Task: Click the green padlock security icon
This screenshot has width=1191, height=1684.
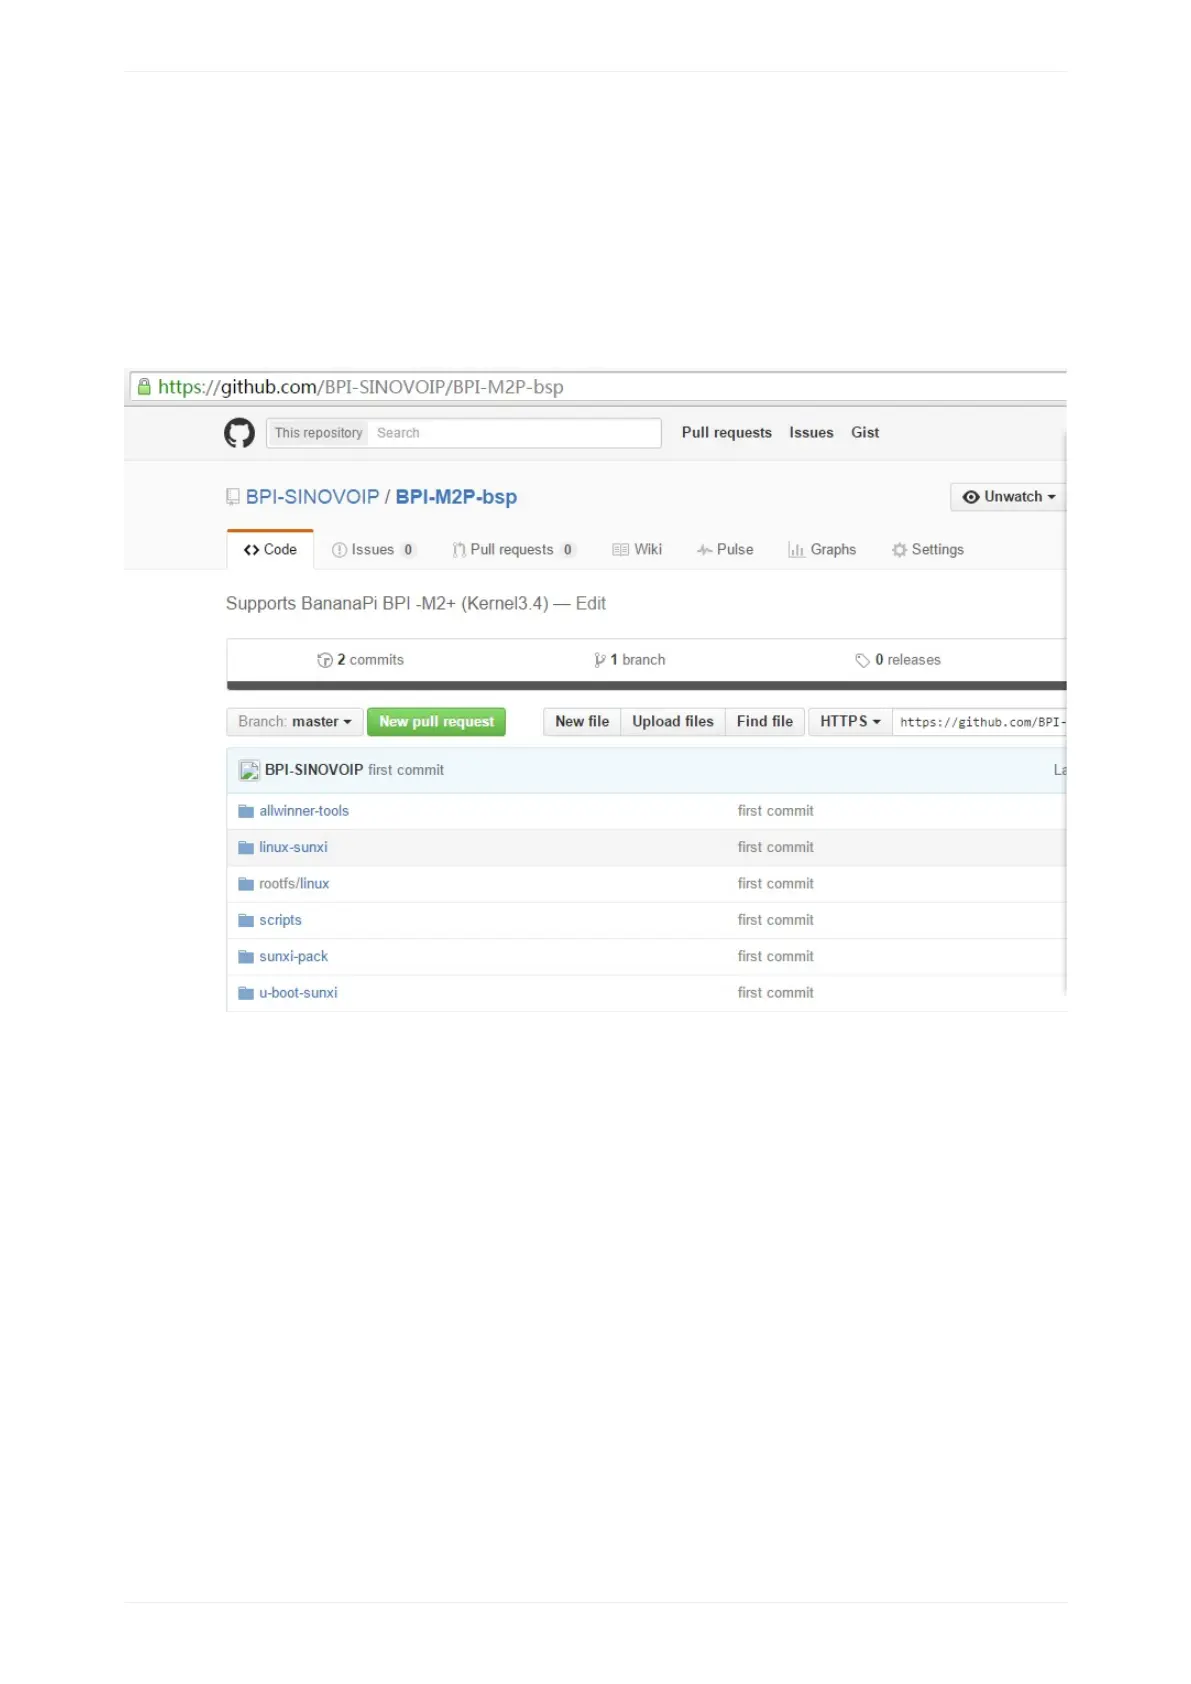Action: [x=144, y=387]
